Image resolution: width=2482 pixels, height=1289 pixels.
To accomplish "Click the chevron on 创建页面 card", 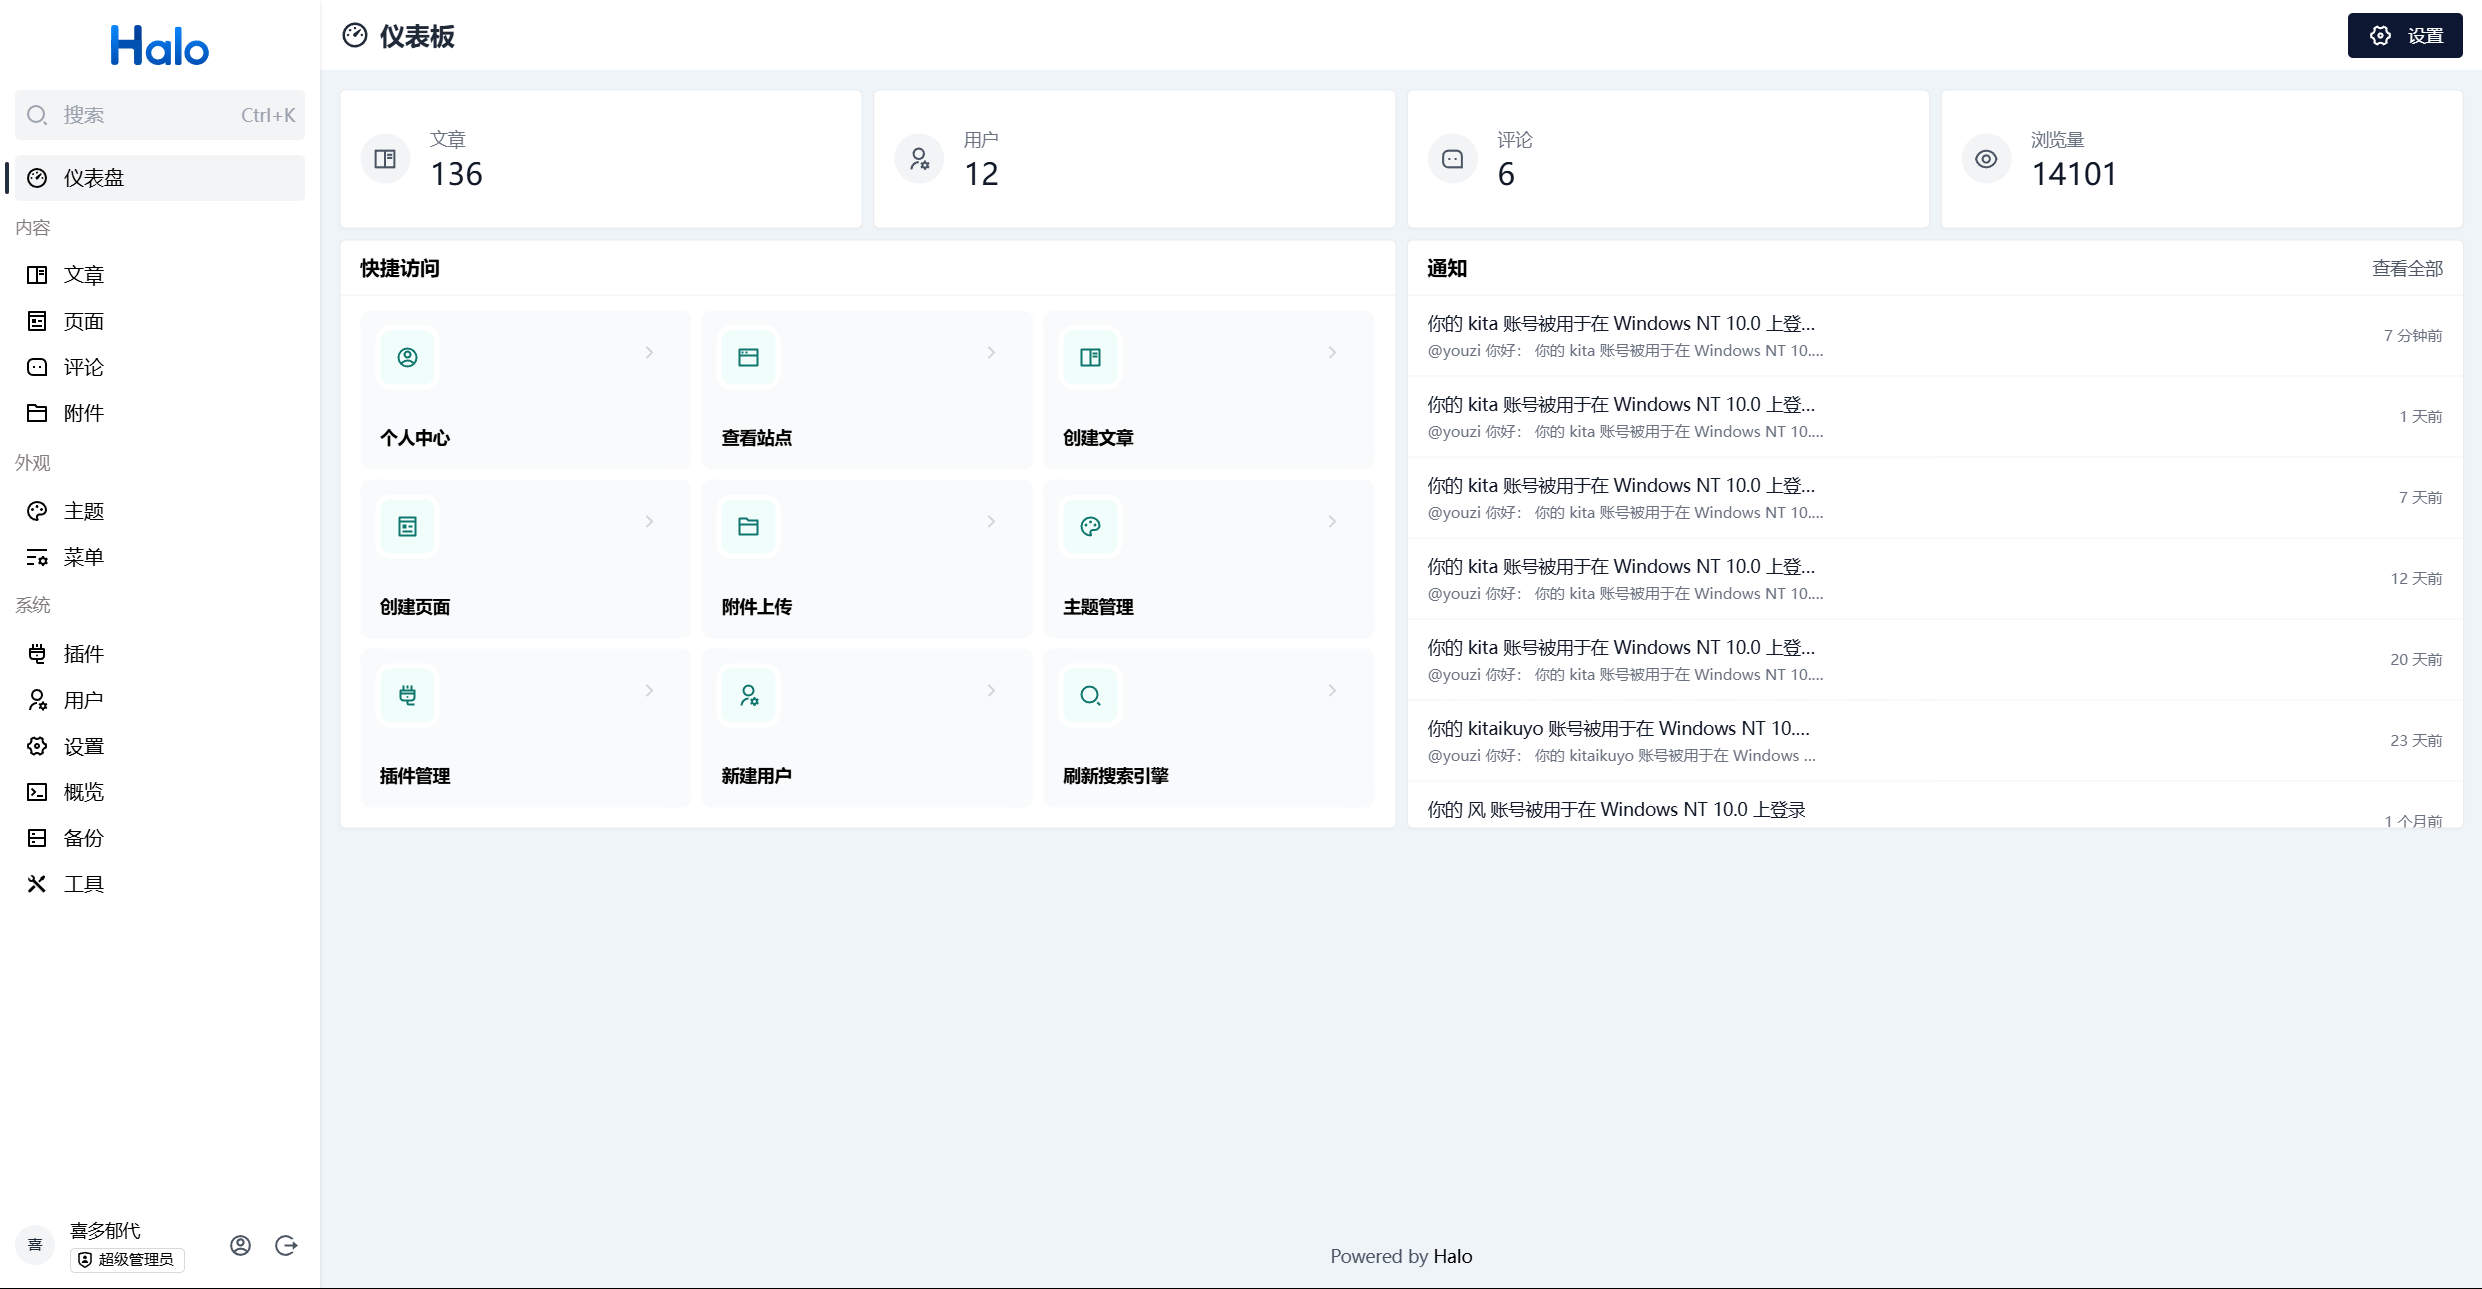I will click(x=650, y=521).
